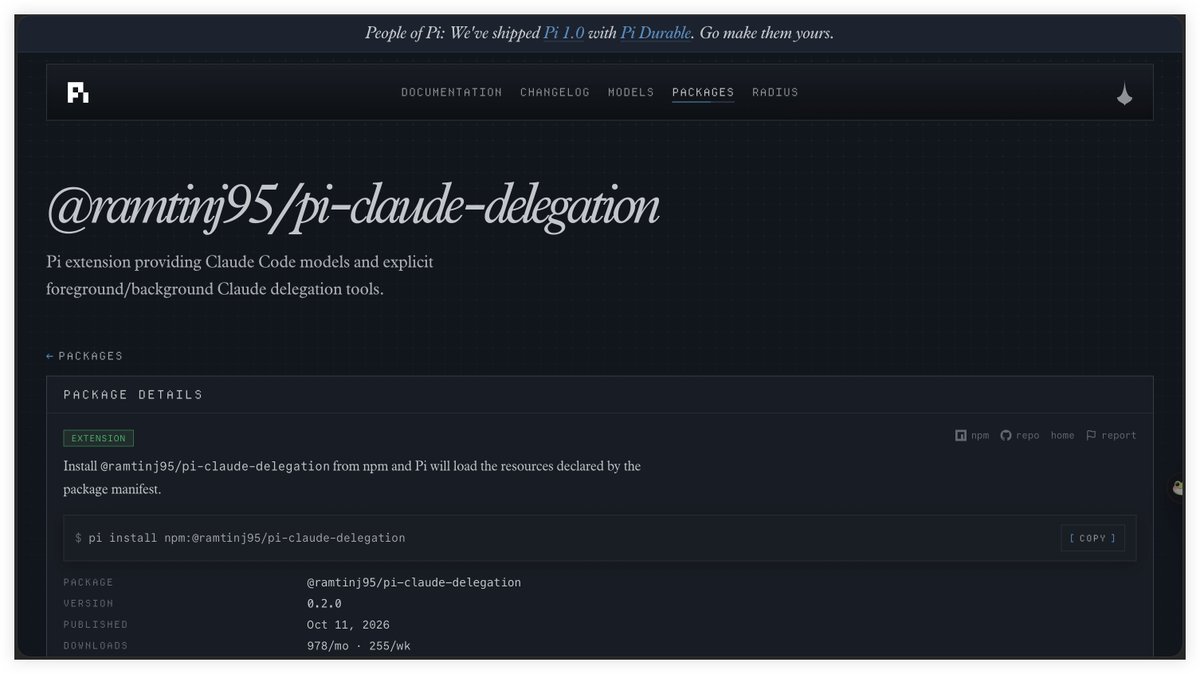Click the rocket-shaped icon at the navbar's right end
Viewport: 1200px width, 674px height.
1124,93
